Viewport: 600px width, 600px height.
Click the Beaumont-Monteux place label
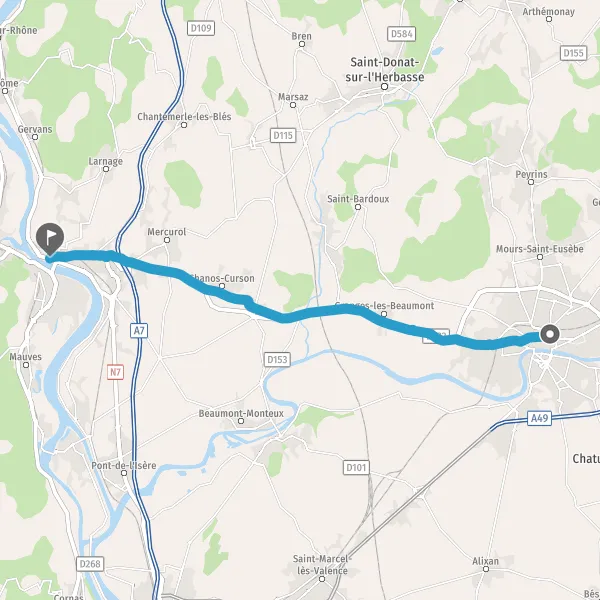pyautogui.click(x=241, y=413)
